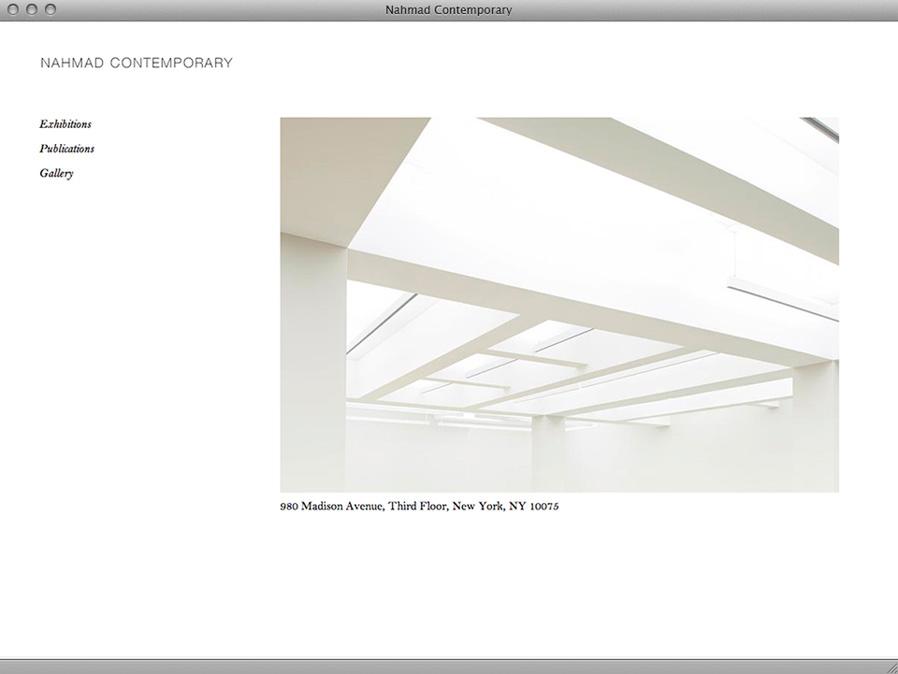
Task: Grab the resize handle at the window corner
Action: [x=892, y=668]
